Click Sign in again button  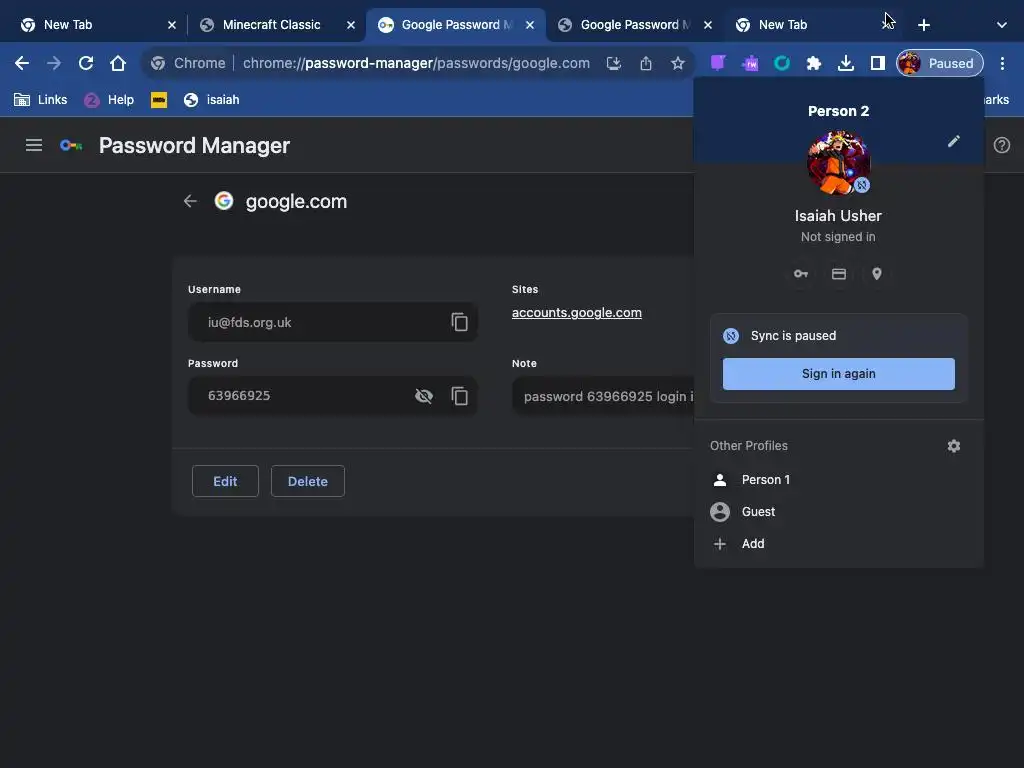coord(839,374)
